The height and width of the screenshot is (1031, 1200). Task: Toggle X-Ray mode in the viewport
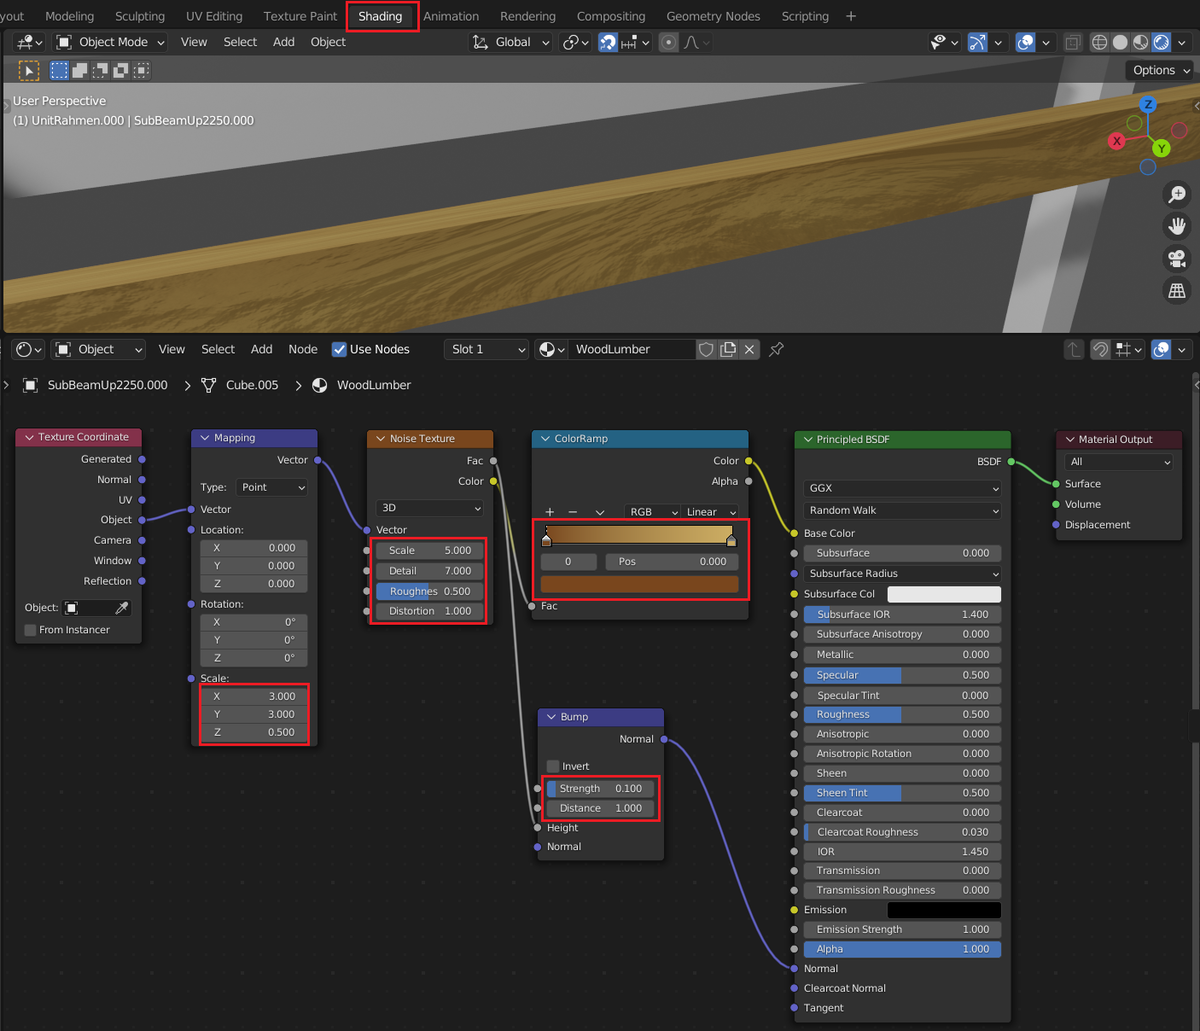[1073, 42]
